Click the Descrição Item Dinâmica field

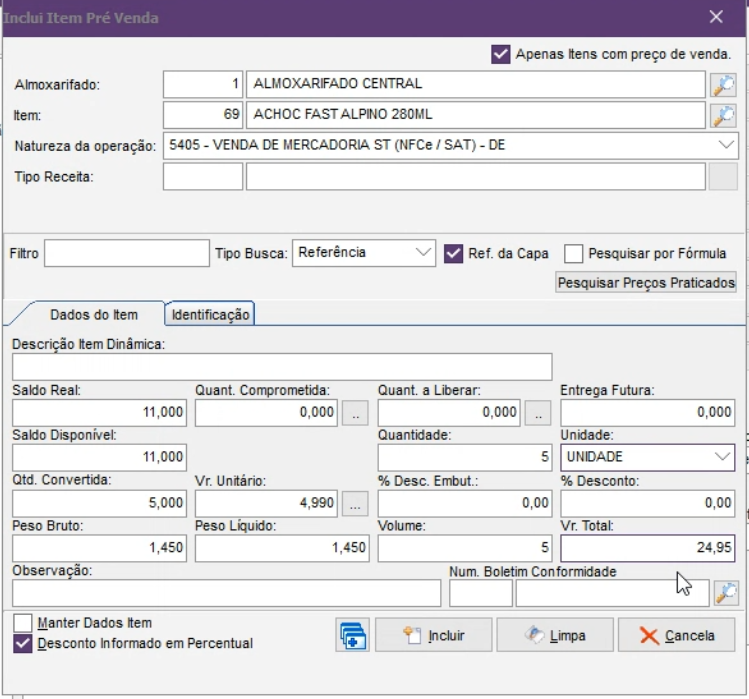pos(282,367)
